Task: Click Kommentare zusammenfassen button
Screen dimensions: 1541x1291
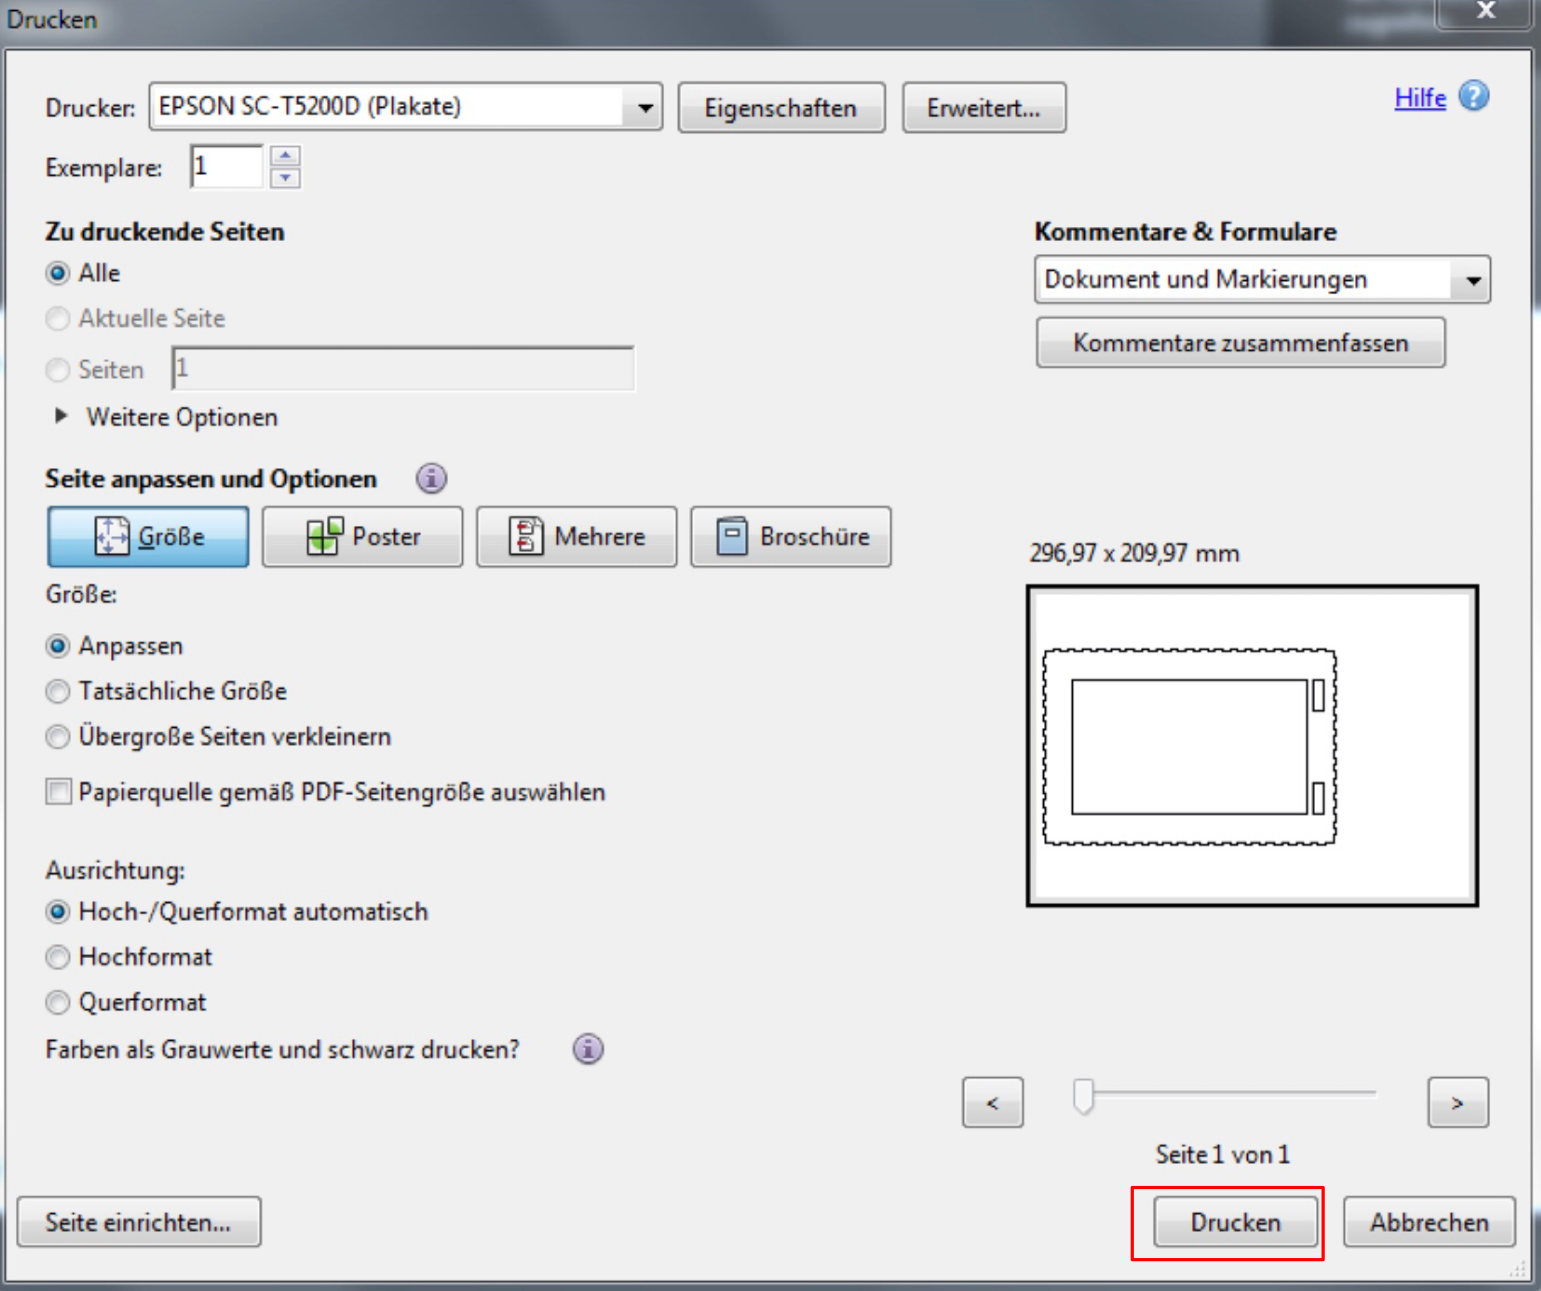Action: pos(1241,343)
